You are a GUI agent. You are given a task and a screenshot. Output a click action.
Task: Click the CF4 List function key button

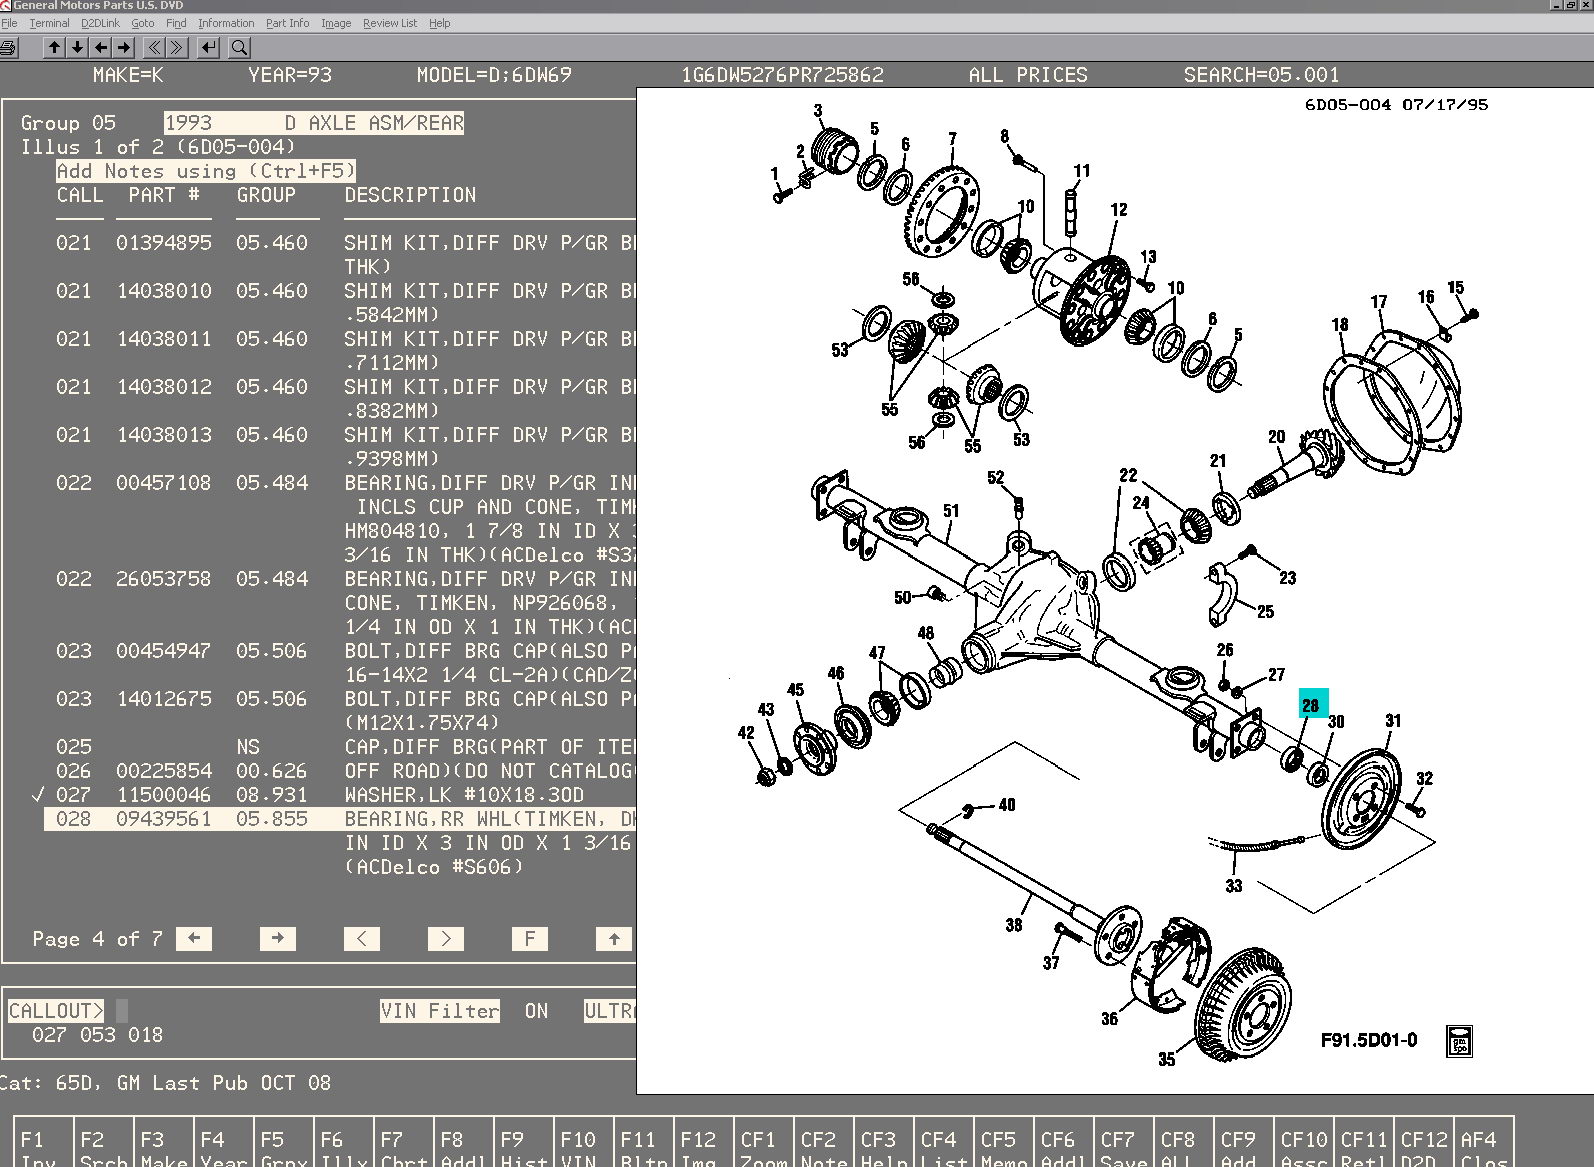point(943,1141)
